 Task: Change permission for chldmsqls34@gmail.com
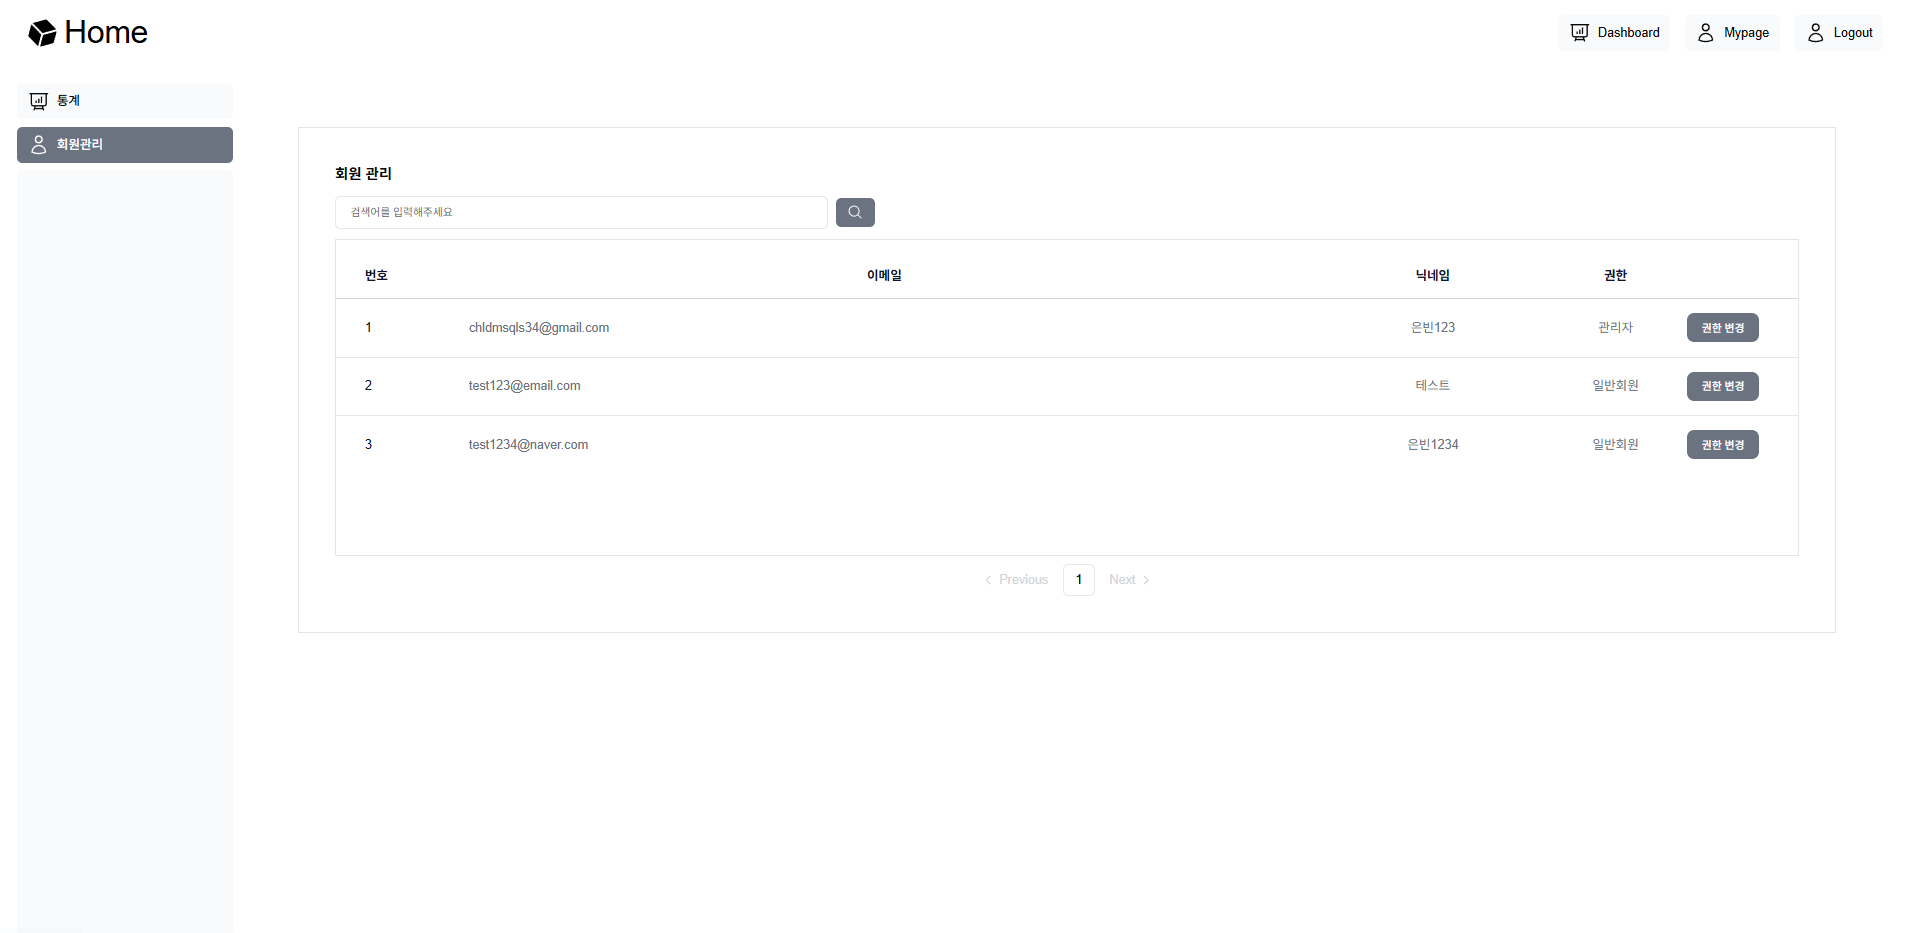1722,328
